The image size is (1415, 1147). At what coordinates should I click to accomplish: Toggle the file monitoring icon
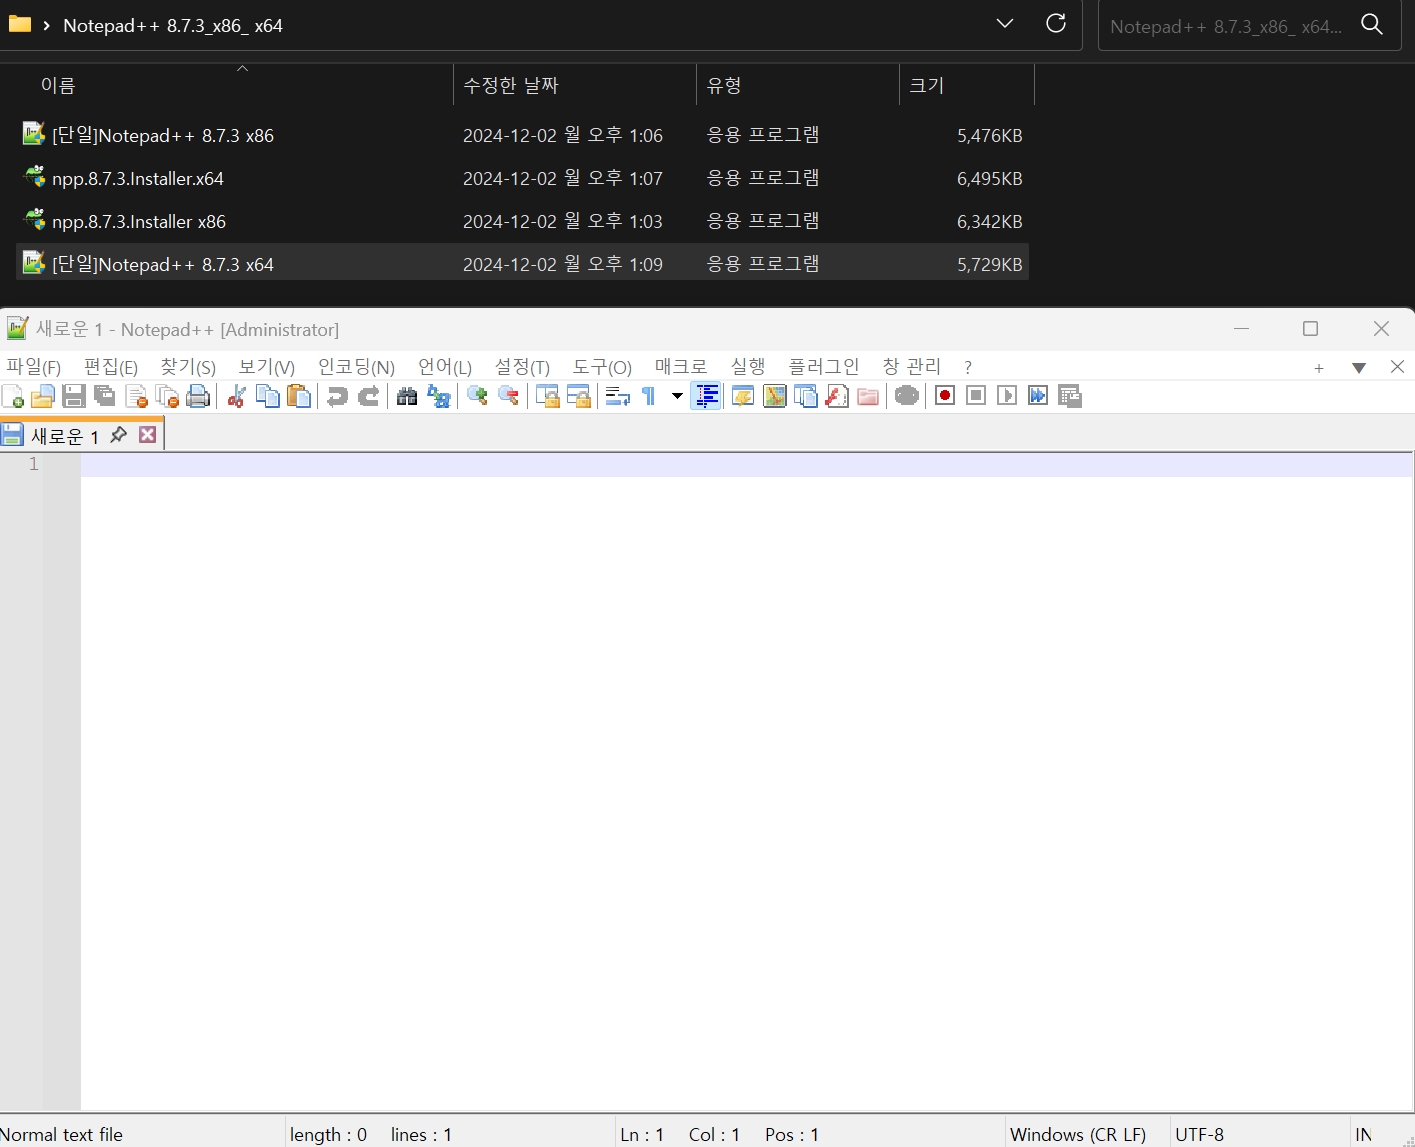tap(907, 396)
